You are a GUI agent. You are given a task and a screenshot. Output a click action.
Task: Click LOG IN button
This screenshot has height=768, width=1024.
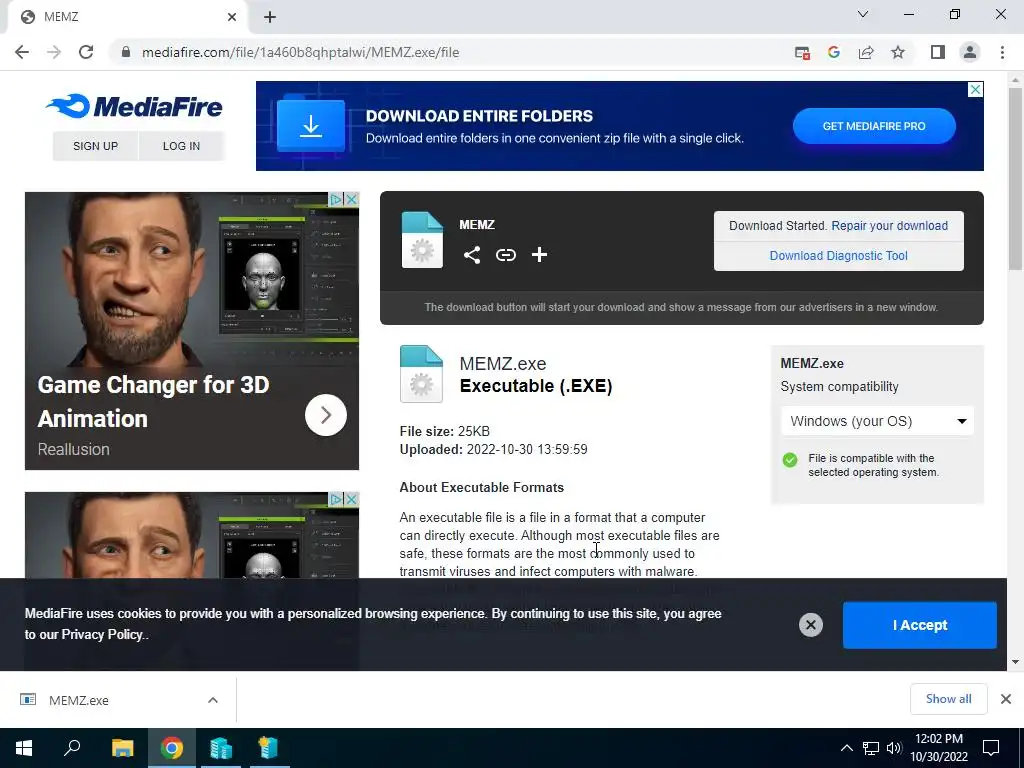[182, 146]
